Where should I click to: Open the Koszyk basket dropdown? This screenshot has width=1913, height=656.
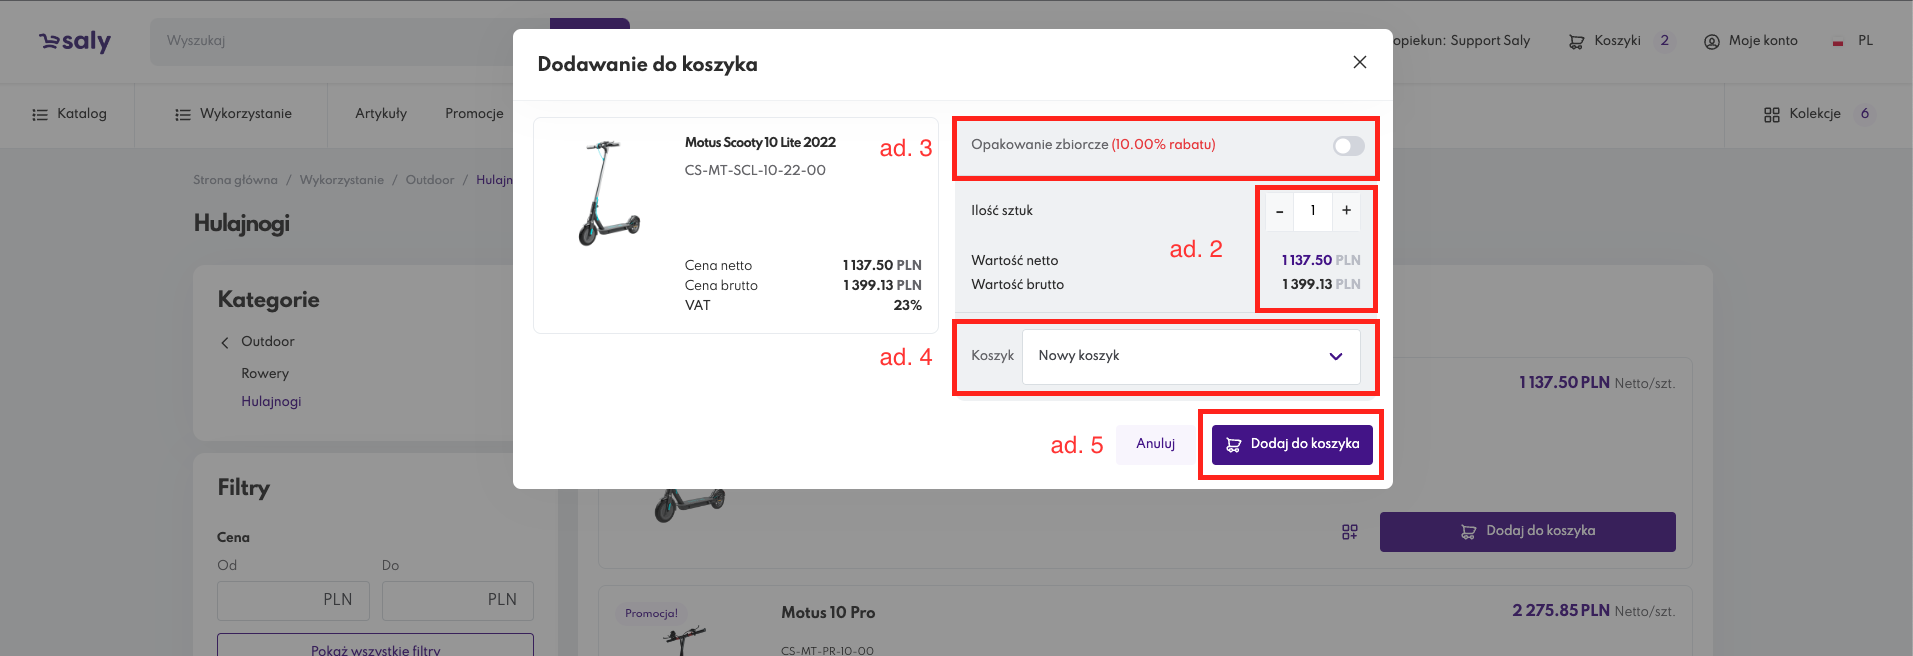(x=1190, y=356)
